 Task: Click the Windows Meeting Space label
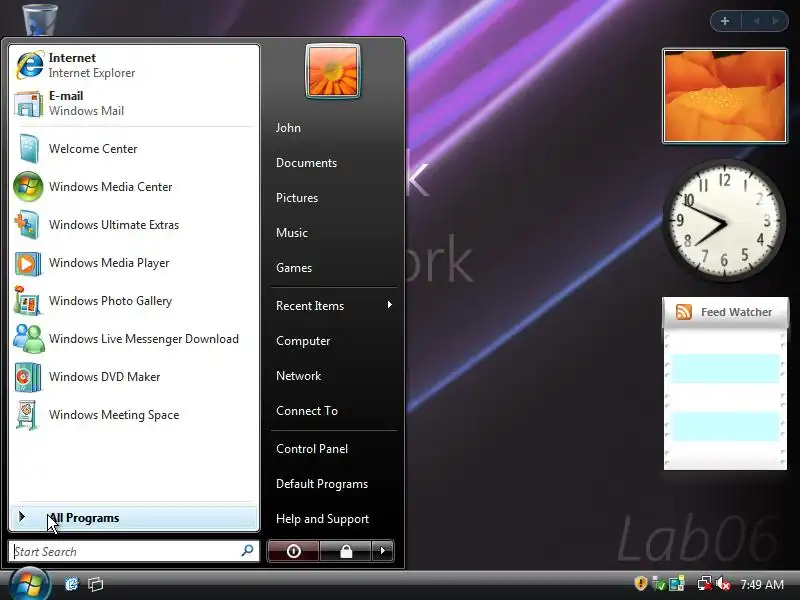tap(114, 415)
